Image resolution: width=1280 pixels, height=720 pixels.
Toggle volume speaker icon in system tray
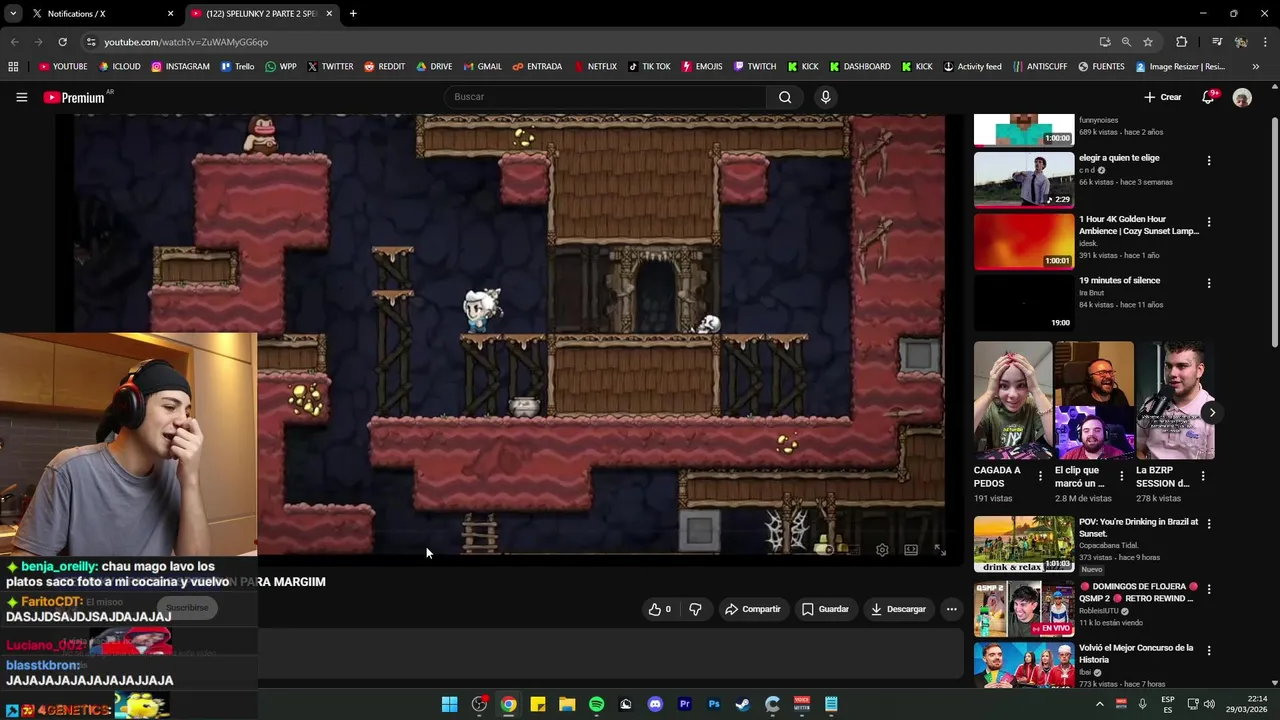[1209, 704]
